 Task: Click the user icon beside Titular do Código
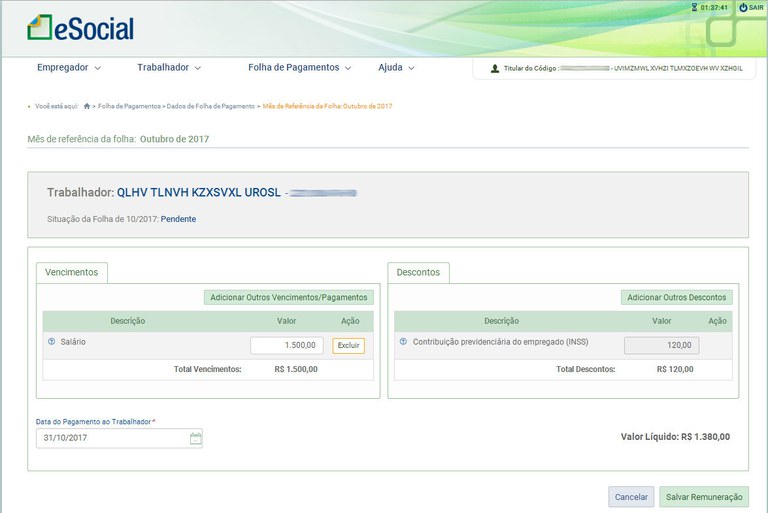coord(495,69)
